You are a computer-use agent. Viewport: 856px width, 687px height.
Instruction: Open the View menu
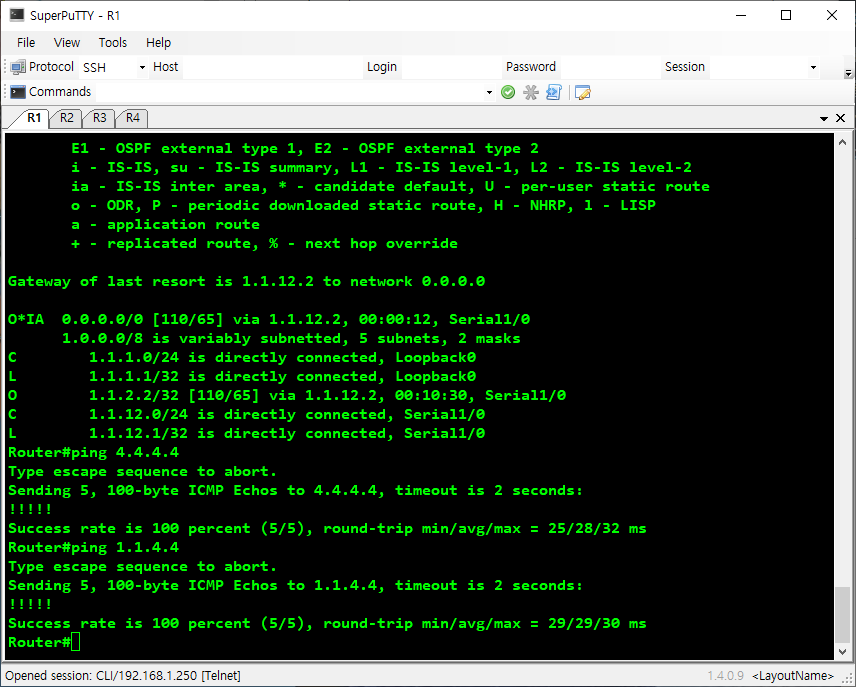pyautogui.click(x=67, y=43)
